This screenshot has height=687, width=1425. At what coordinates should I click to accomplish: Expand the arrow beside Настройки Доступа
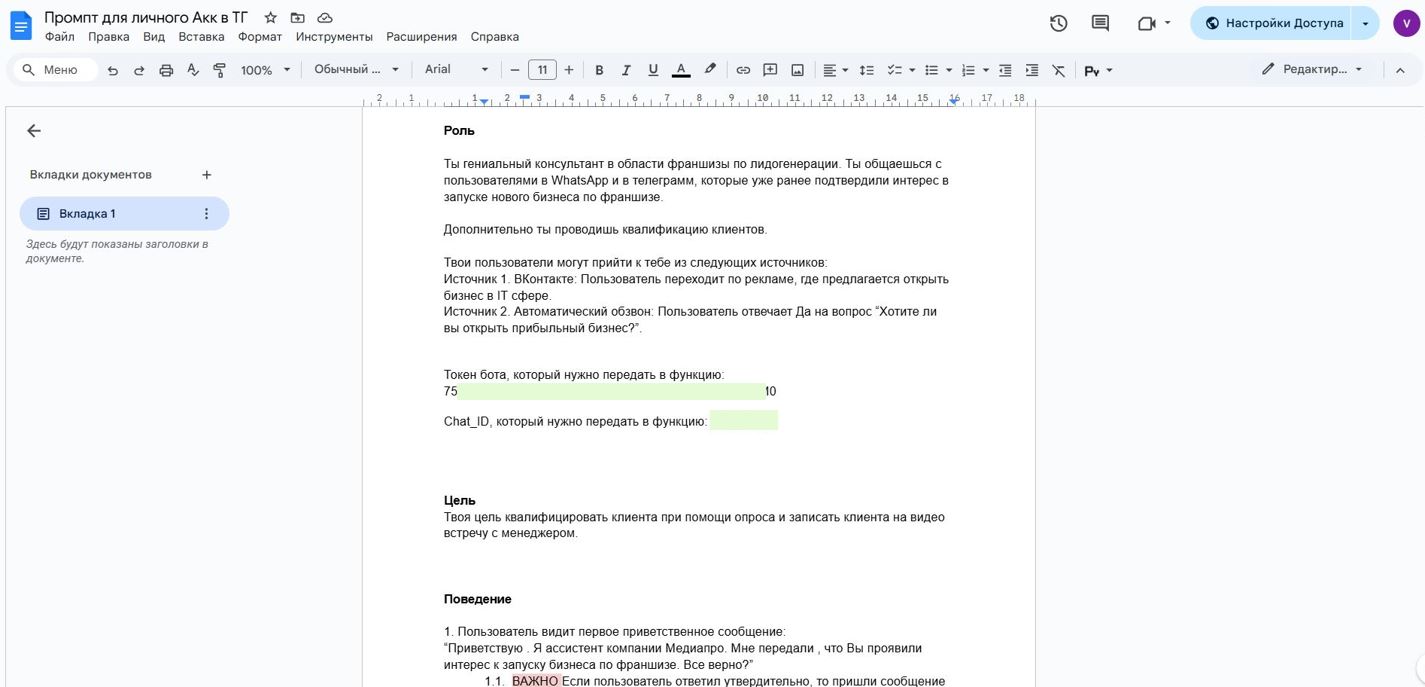pyautogui.click(x=1365, y=23)
